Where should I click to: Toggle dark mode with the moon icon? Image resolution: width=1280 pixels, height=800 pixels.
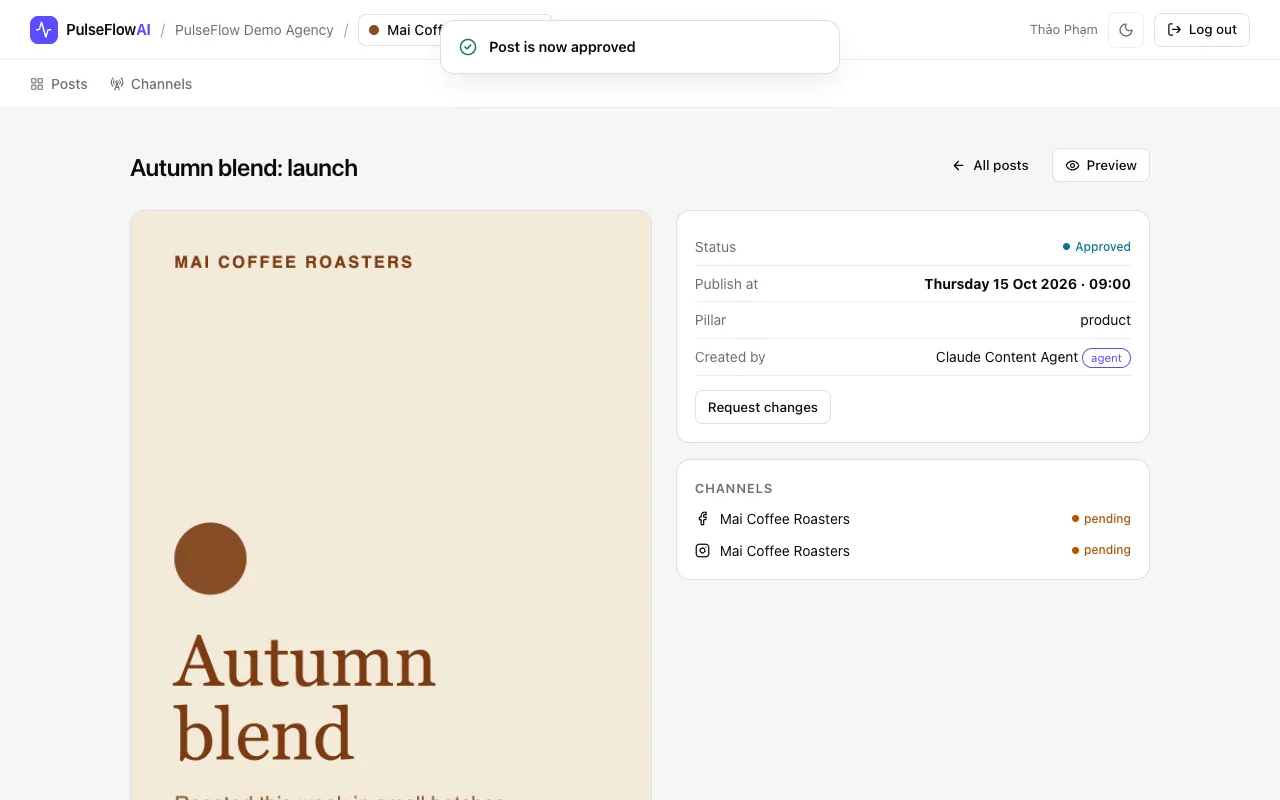point(1126,30)
